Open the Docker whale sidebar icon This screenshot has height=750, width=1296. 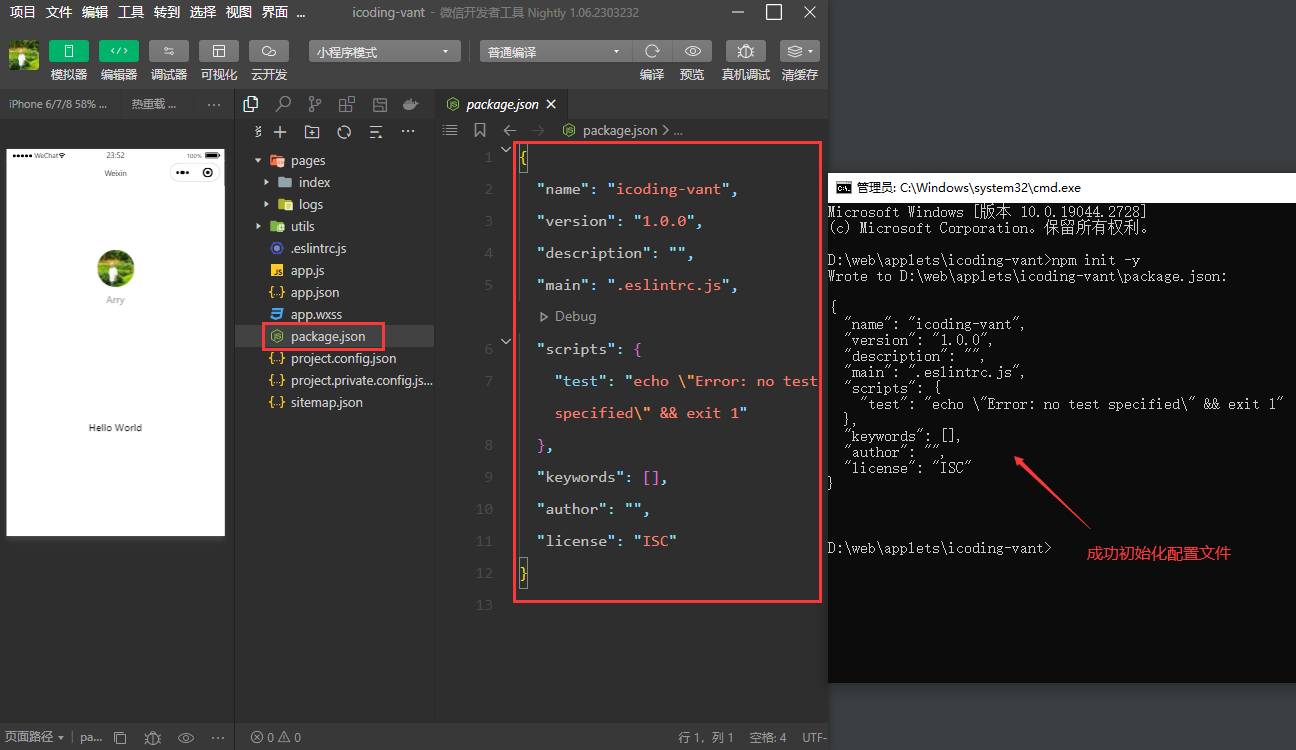pos(410,104)
